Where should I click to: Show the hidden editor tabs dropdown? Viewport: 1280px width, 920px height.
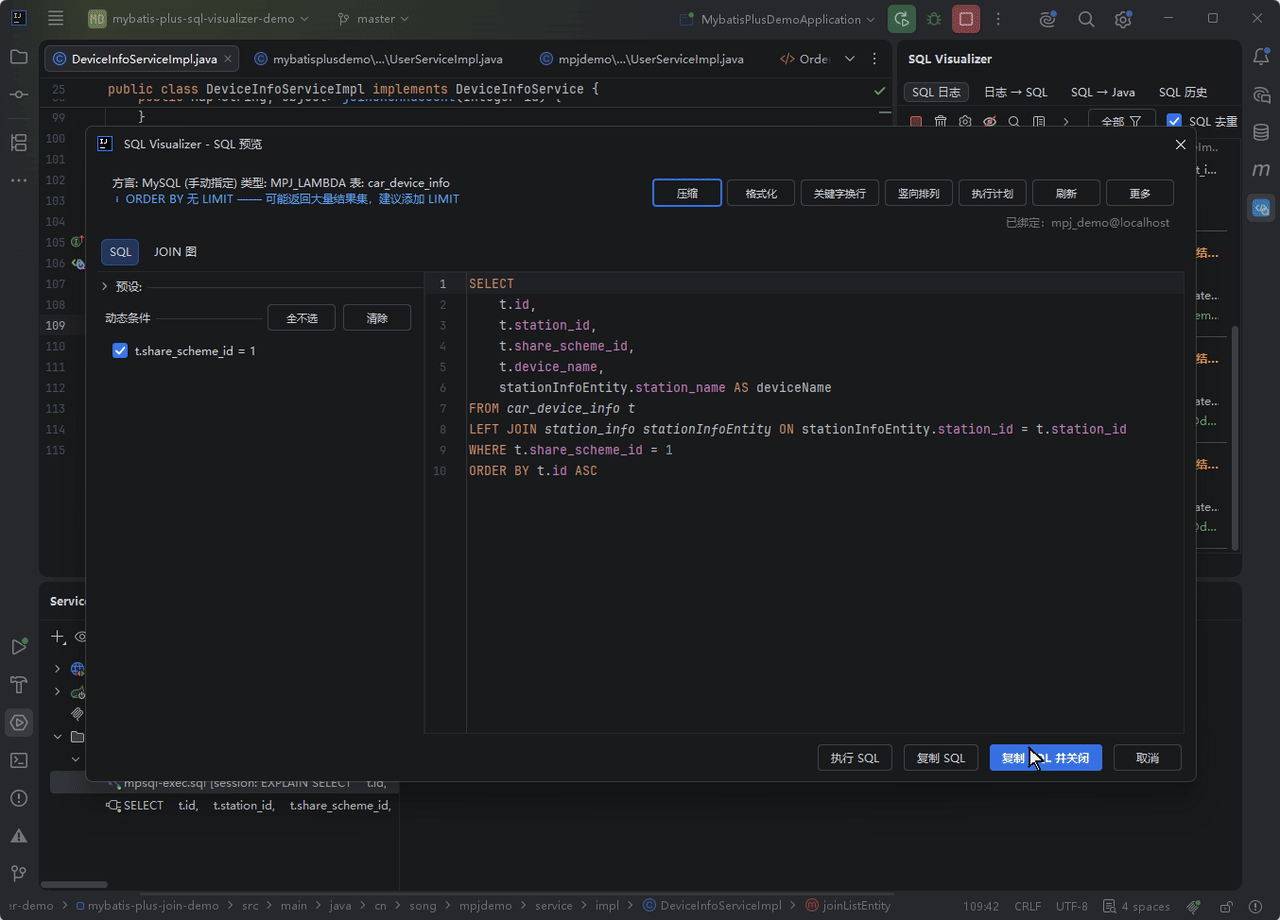[x=850, y=59]
